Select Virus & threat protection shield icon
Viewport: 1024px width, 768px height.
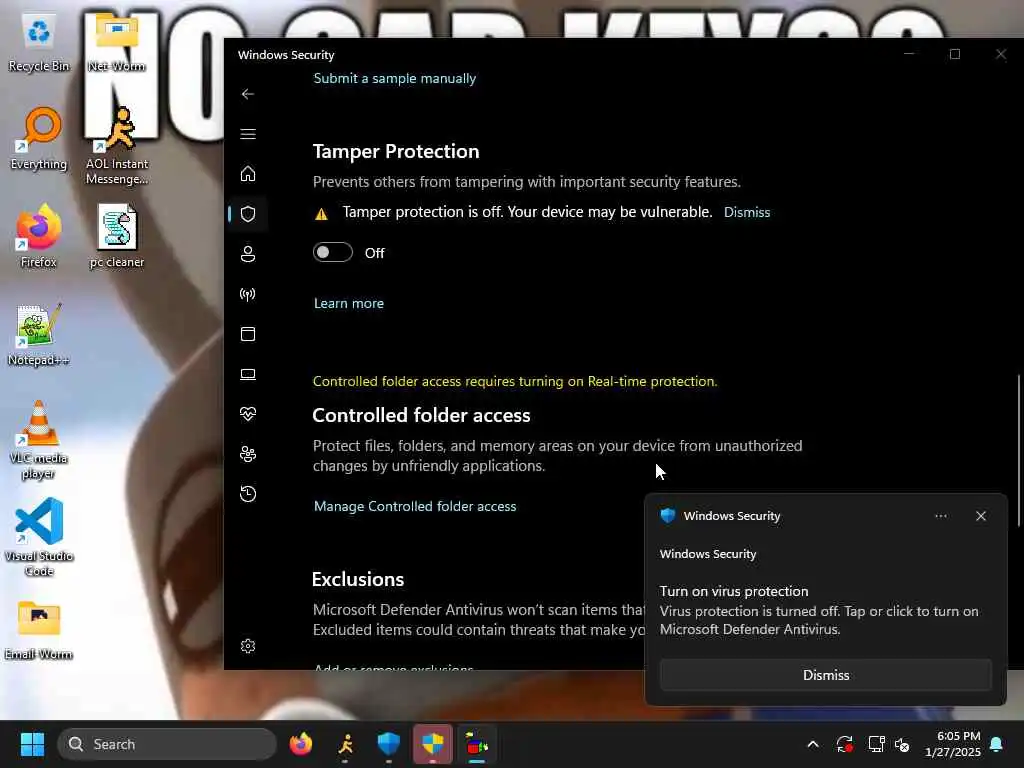(x=248, y=214)
